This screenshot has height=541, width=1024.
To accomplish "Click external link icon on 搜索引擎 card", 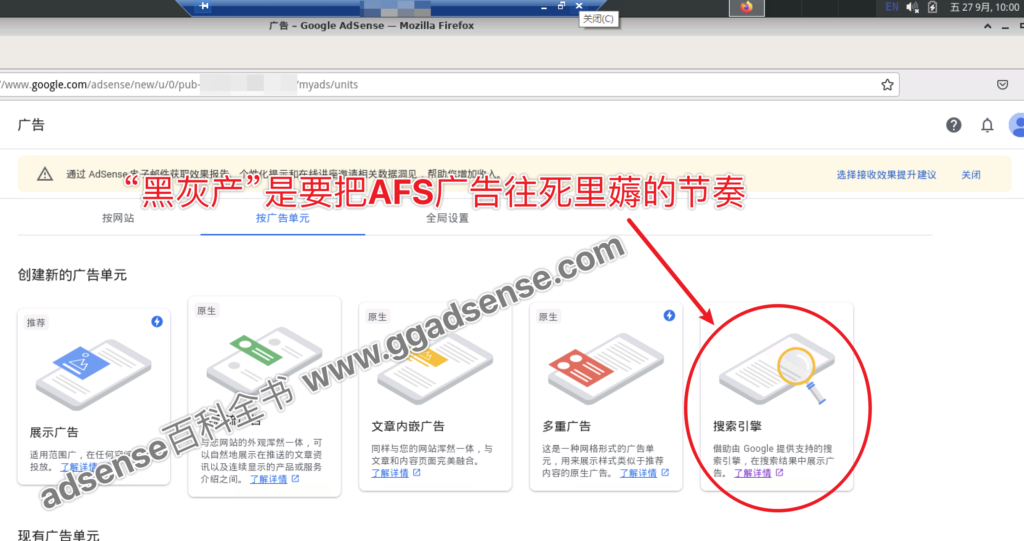I will pos(779,472).
